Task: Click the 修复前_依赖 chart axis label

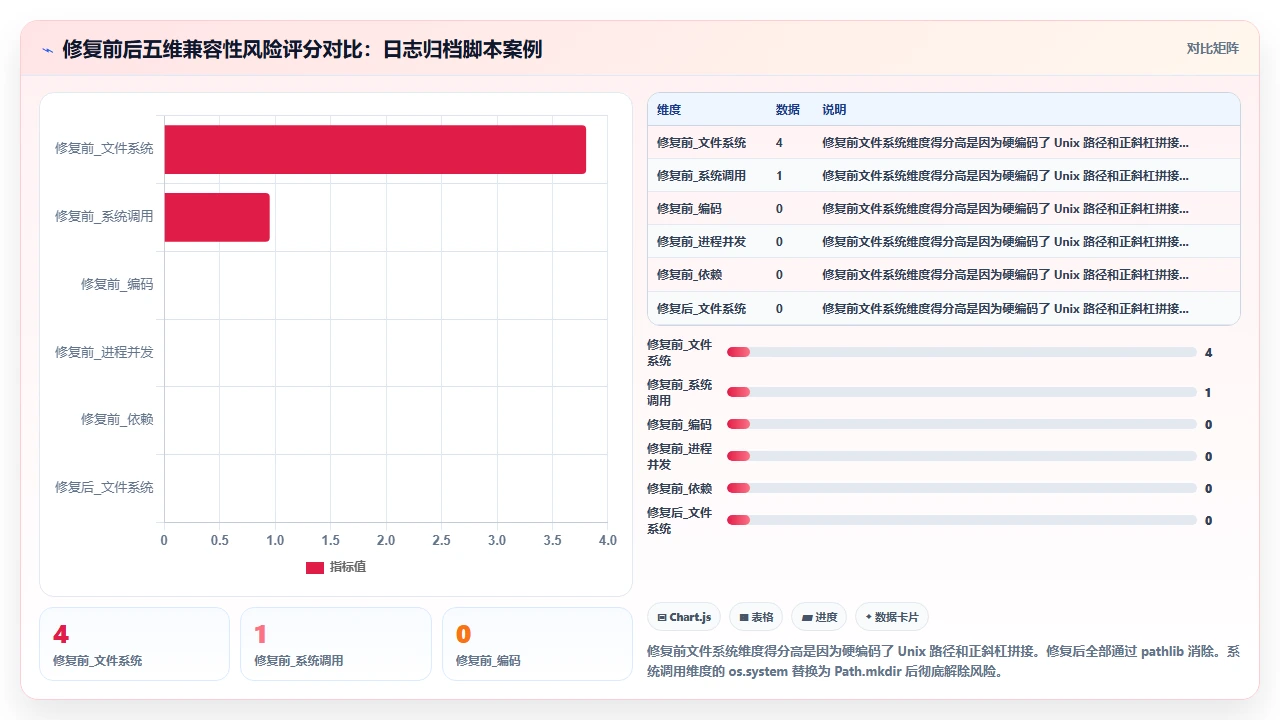Action: point(117,419)
